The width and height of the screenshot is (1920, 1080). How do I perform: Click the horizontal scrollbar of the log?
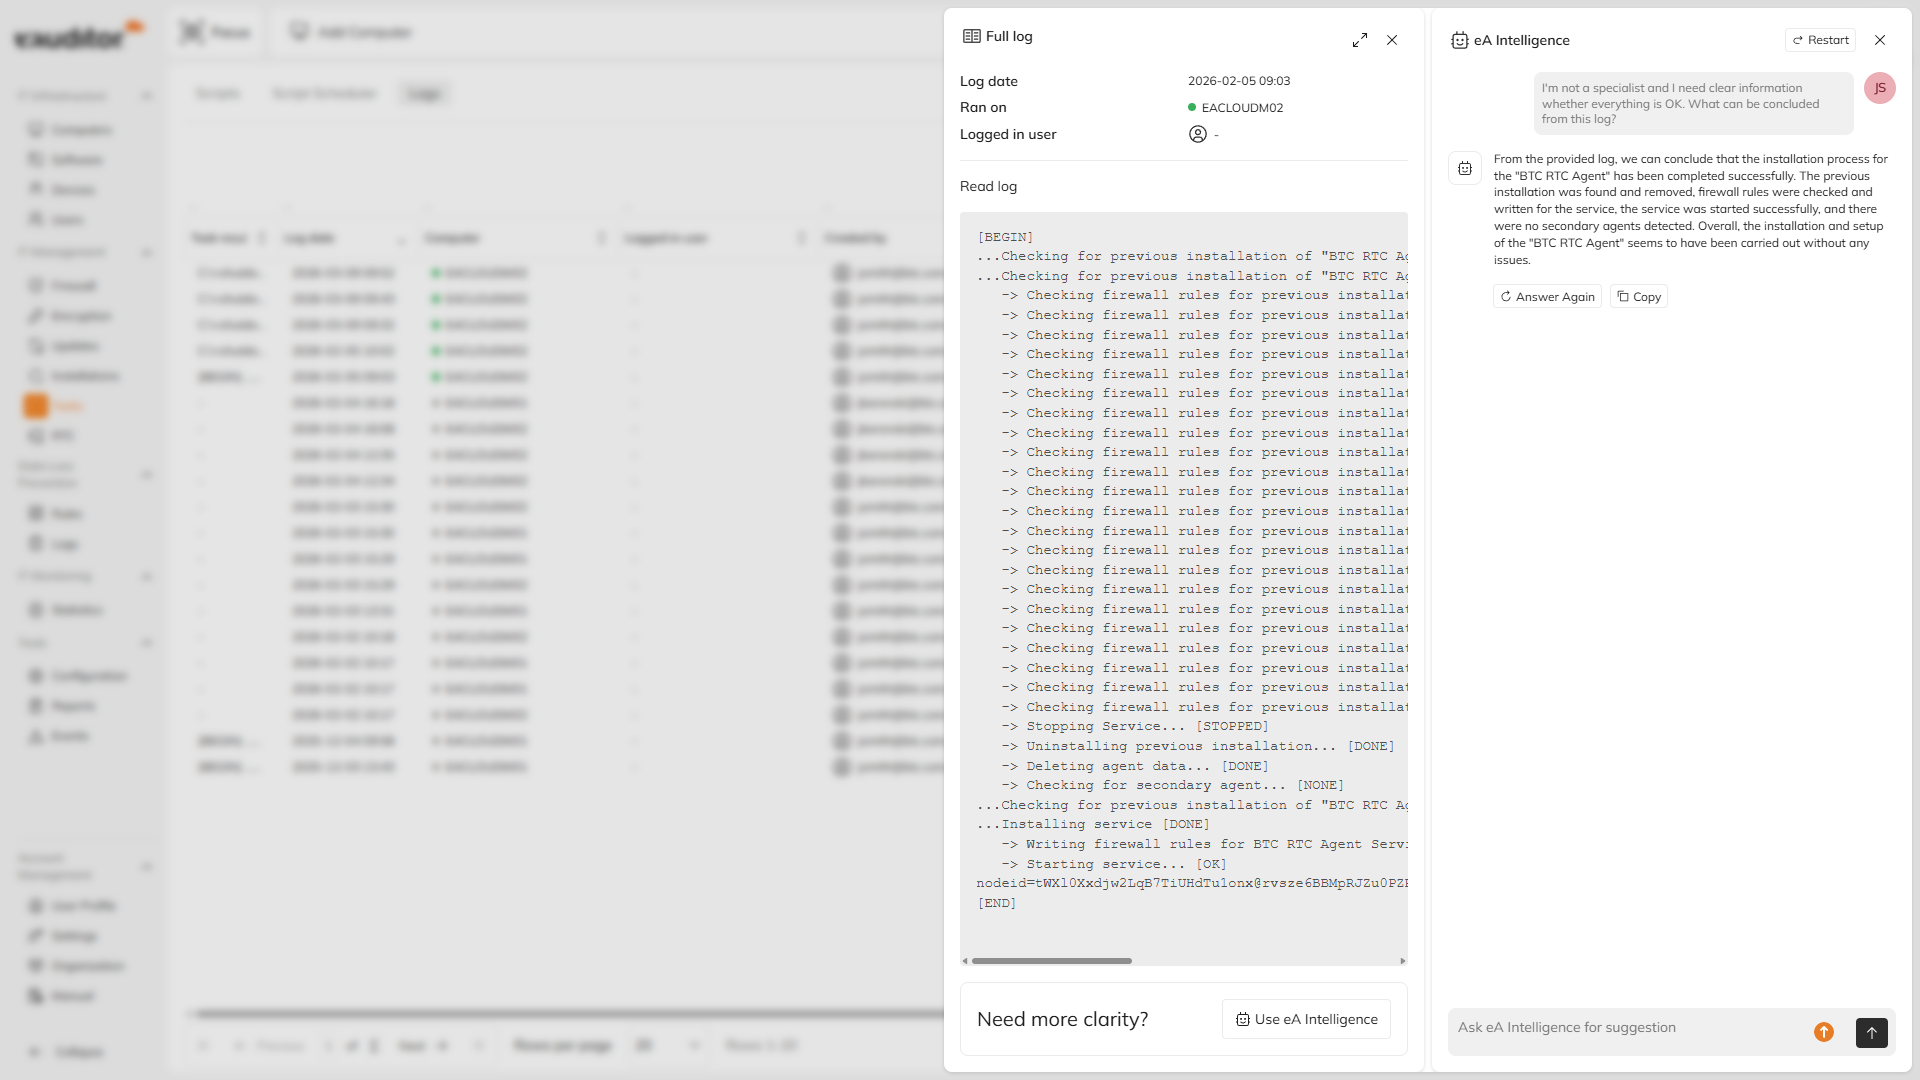click(x=1052, y=961)
